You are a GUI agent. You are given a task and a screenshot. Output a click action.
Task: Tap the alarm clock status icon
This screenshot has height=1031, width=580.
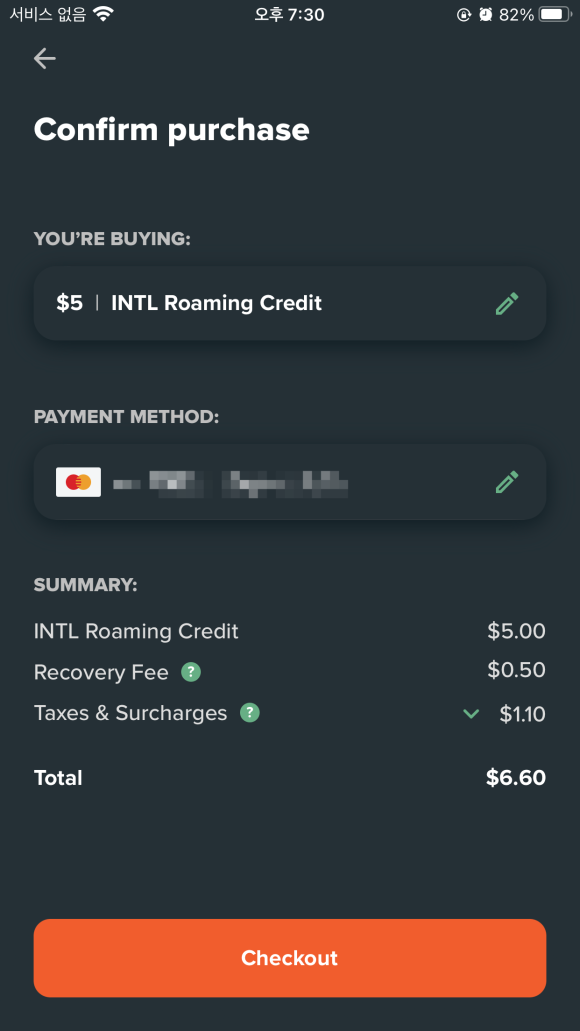pyautogui.click(x=486, y=14)
